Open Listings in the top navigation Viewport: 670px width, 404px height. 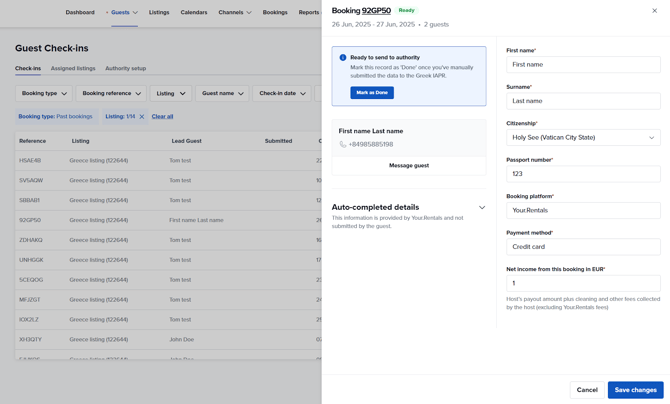159,12
